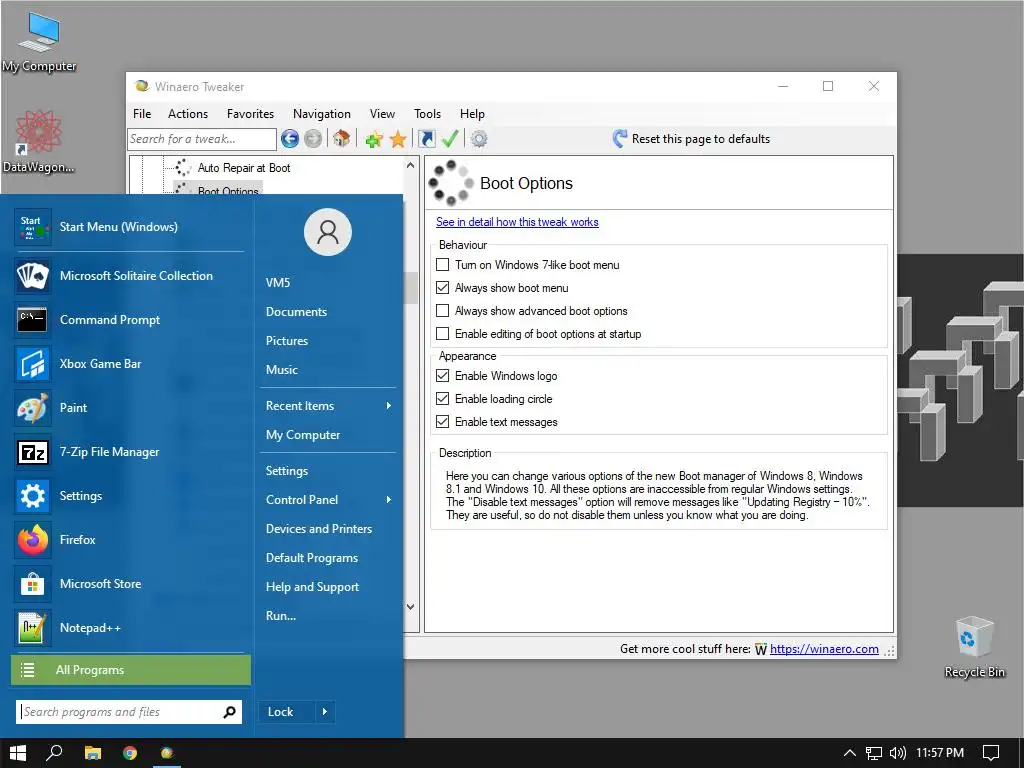Check Always show advanced boot options
Image resolution: width=1024 pixels, height=768 pixels.
click(x=443, y=311)
